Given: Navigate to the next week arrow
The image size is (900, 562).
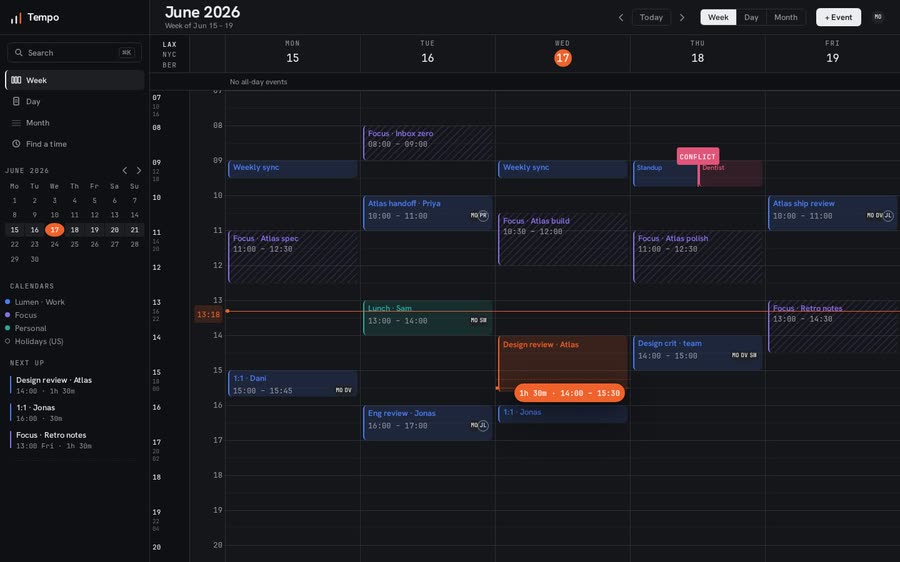Looking at the screenshot, I should [x=682, y=17].
